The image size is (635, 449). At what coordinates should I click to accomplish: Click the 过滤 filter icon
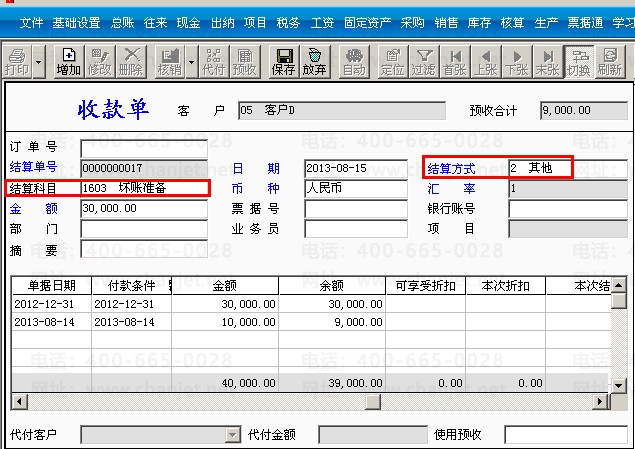[x=424, y=62]
